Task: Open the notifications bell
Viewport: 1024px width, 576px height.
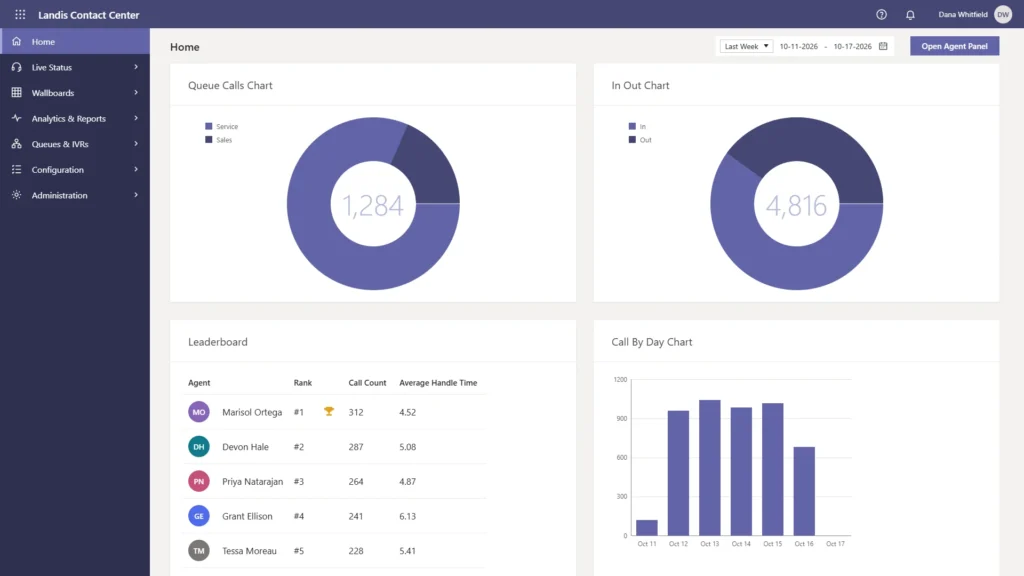Action: pyautogui.click(x=910, y=14)
